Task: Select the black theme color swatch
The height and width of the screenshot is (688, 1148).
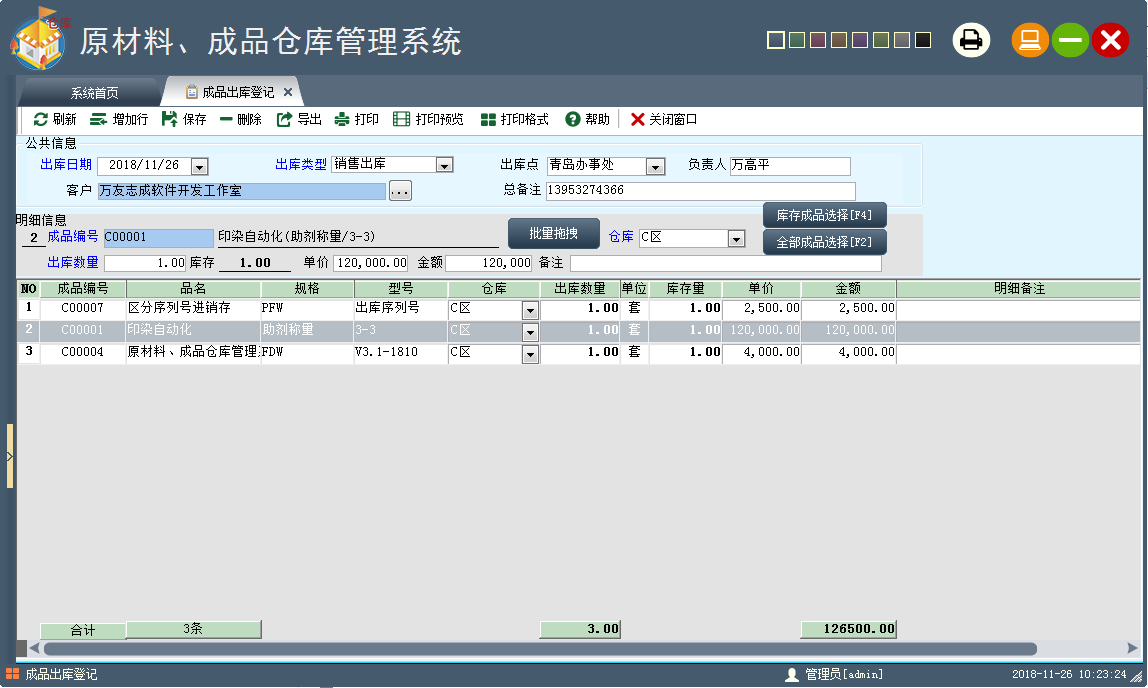Action: (923, 40)
